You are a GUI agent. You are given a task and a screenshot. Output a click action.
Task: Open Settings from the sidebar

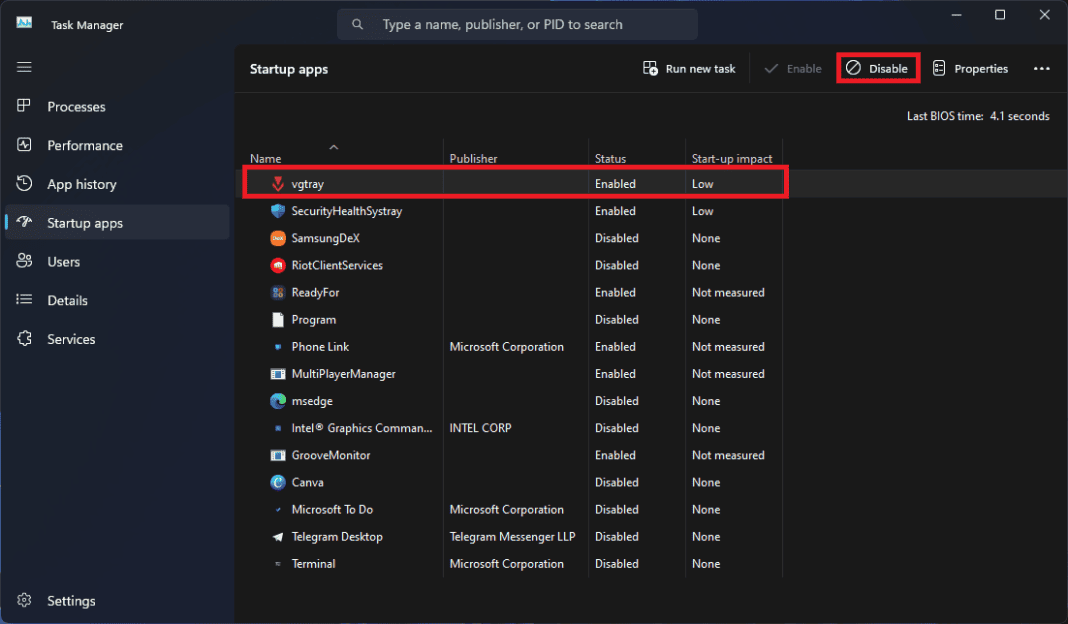click(x=69, y=600)
